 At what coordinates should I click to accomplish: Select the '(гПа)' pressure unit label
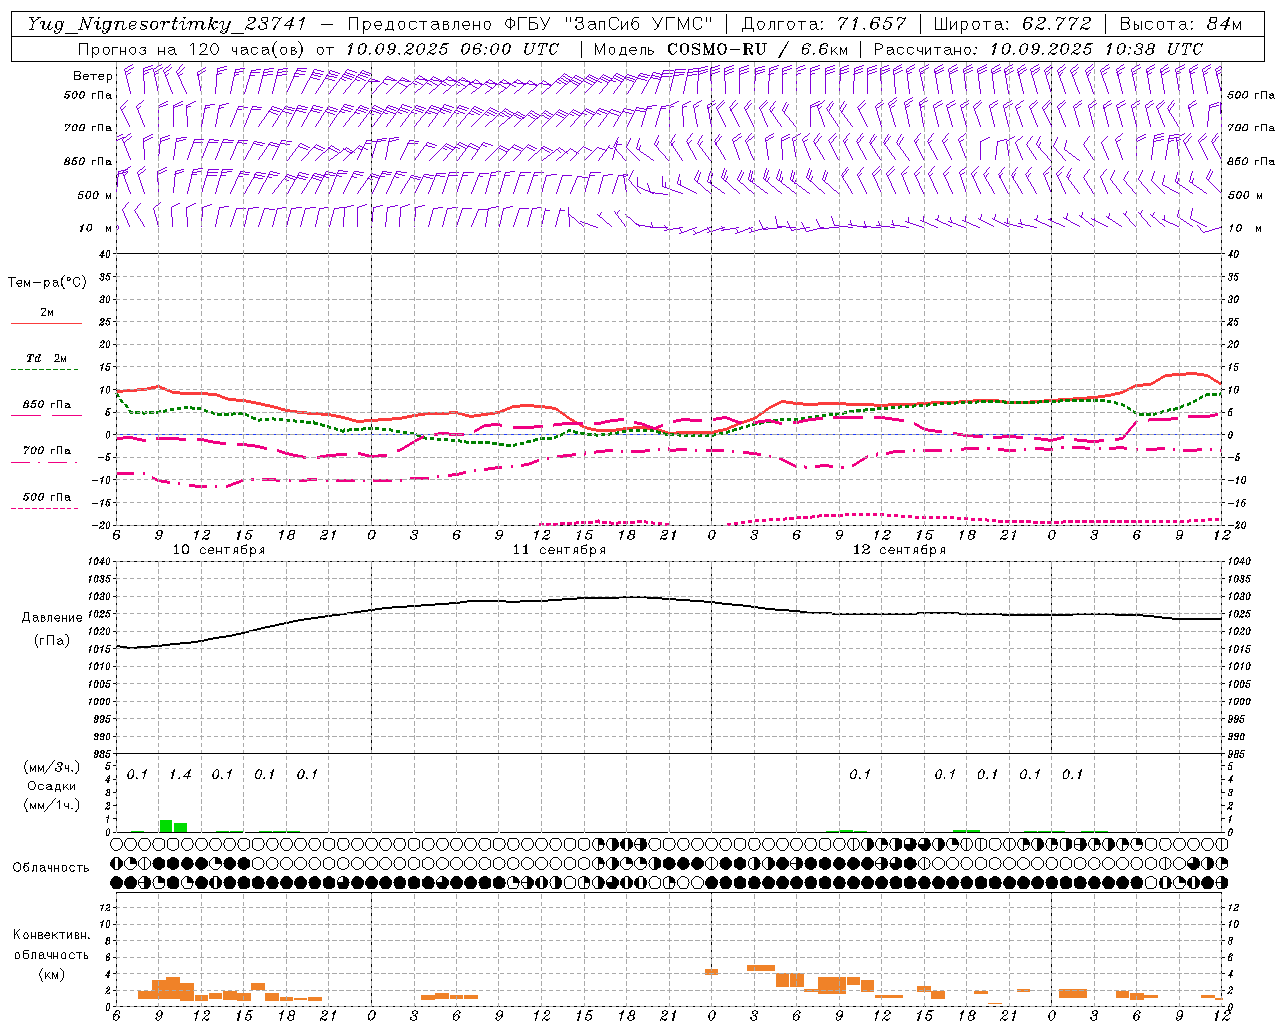[x=52, y=641]
